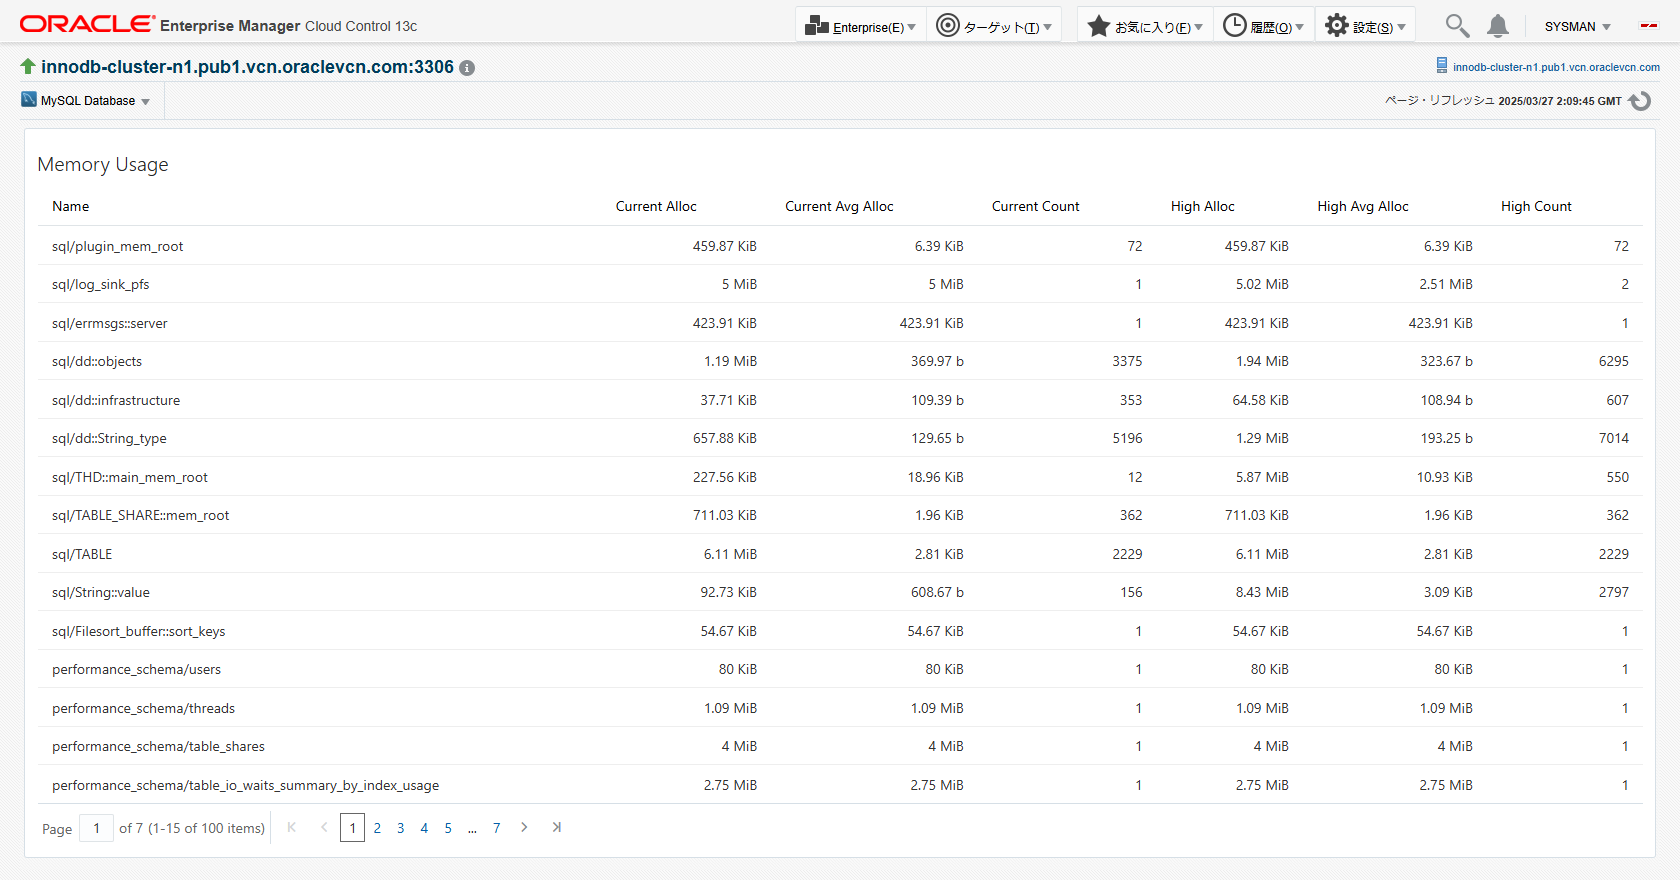
Task: Select the sql/dd::infrastructure row name
Action: [116, 400]
